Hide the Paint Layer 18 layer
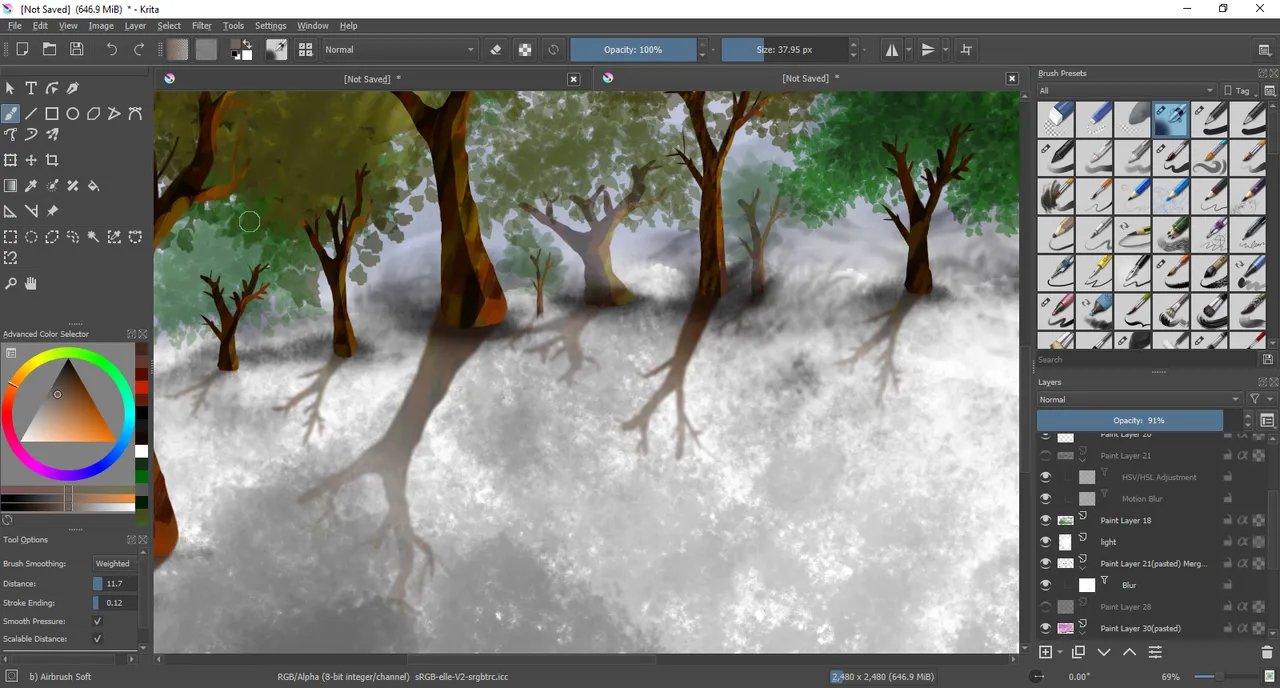This screenshot has height=688, width=1280. pyautogui.click(x=1046, y=520)
